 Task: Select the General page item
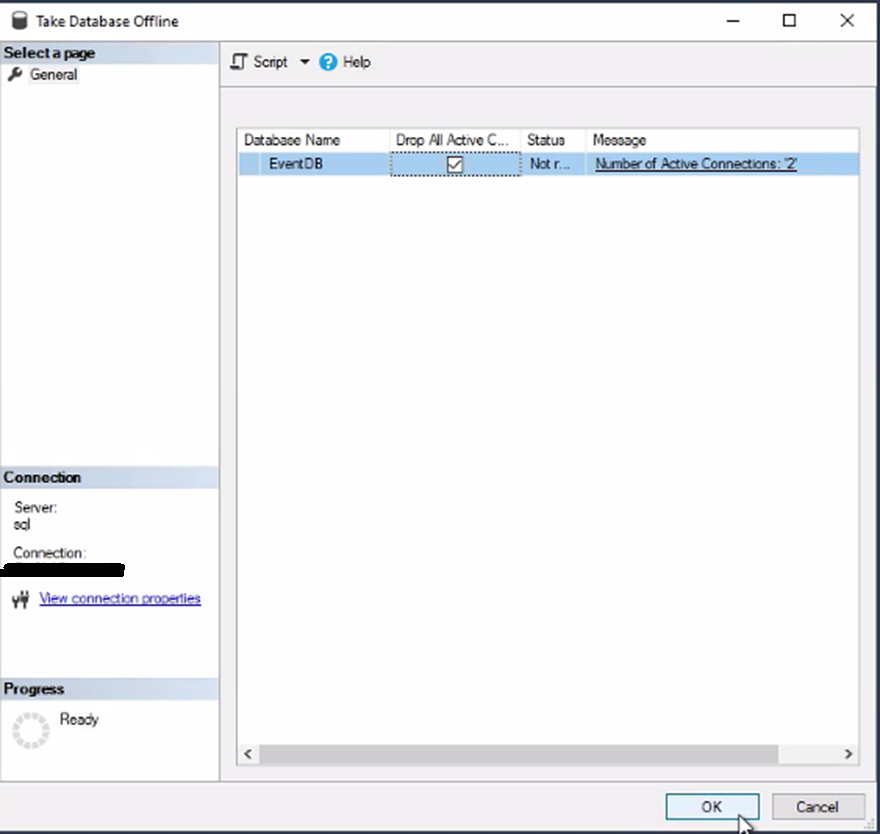pyautogui.click(x=53, y=75)
